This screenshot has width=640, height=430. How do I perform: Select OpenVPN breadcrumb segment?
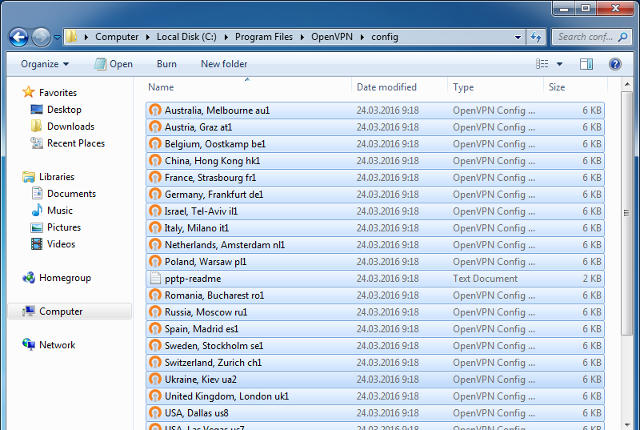332,37
